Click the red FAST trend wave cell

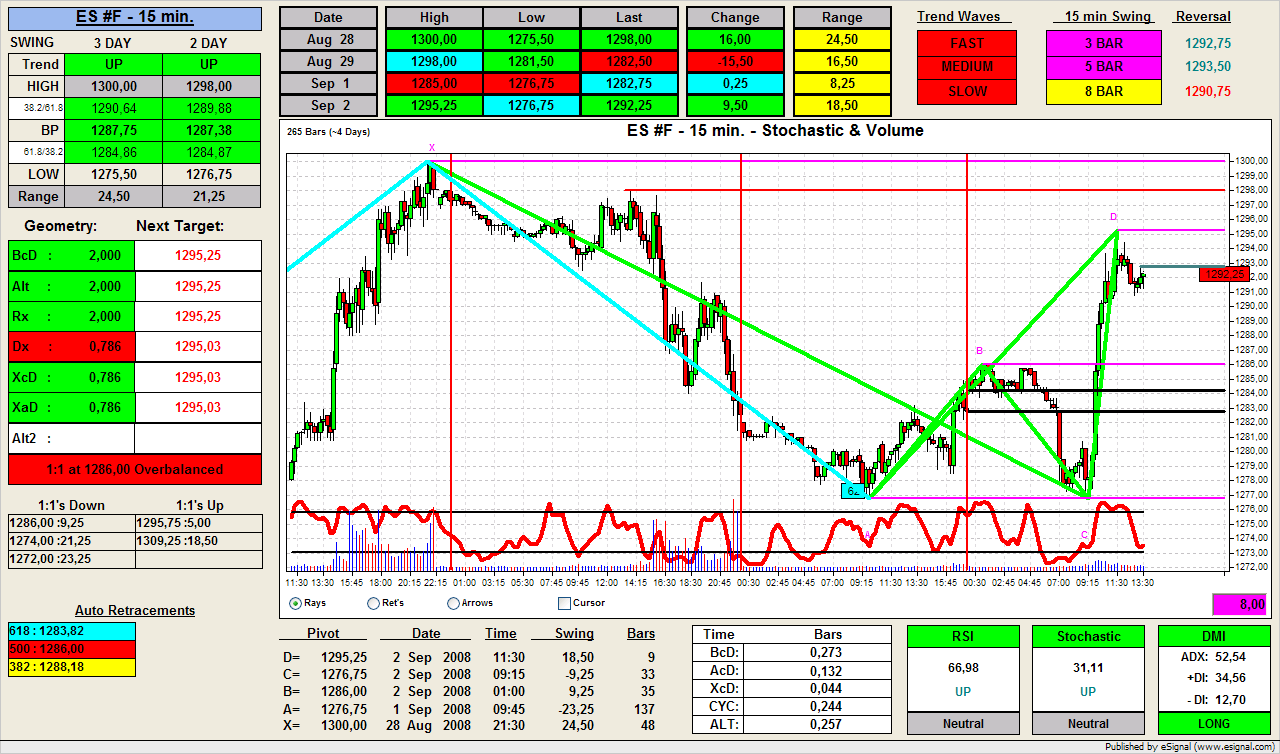coord(967,43)
